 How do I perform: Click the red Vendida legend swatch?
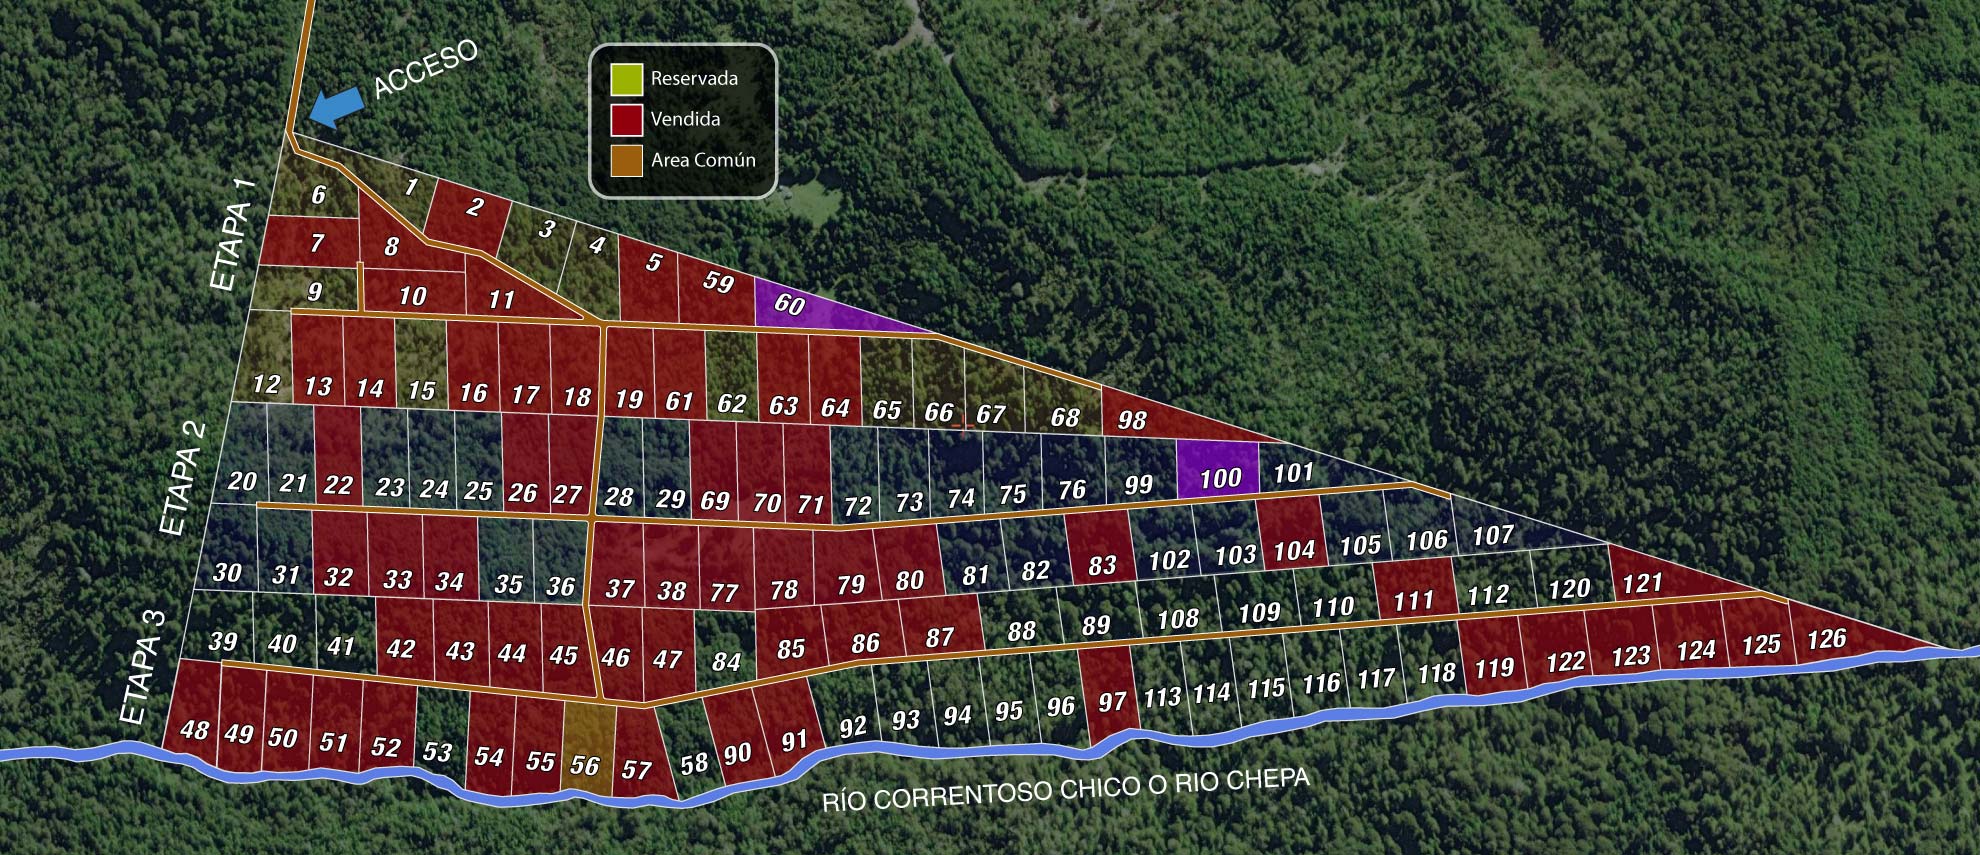pos(627,119)
